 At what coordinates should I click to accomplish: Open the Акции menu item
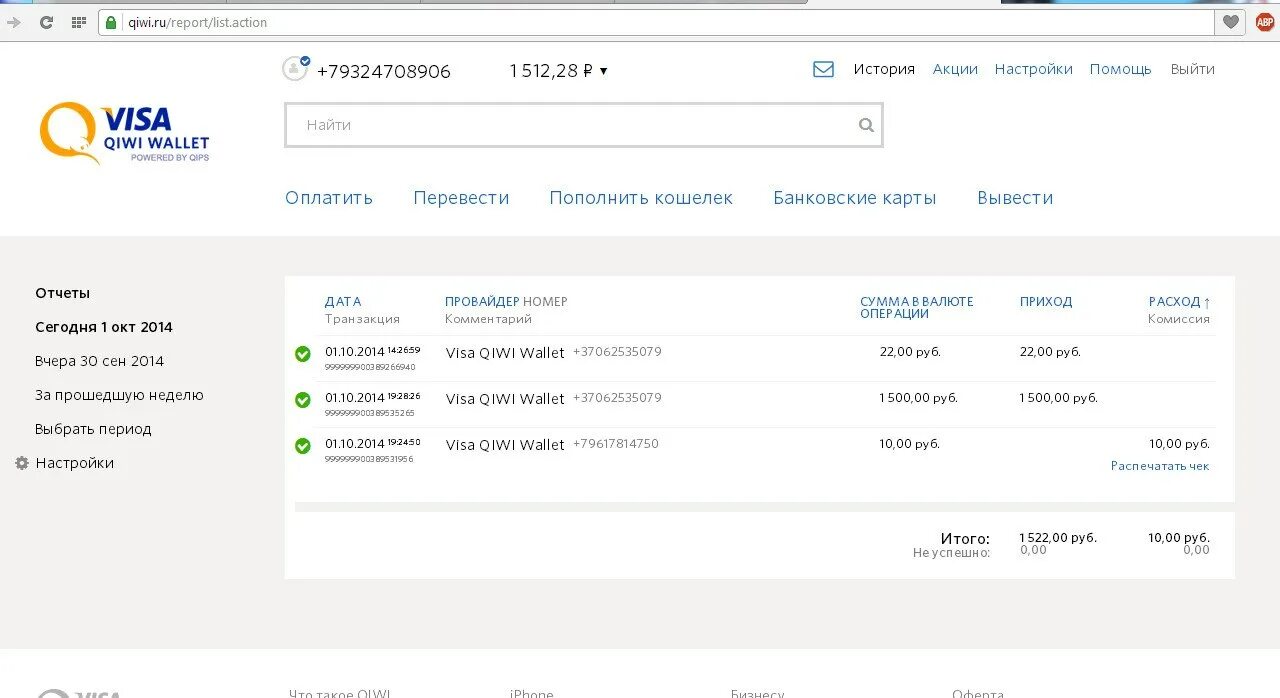click(x=955, y=69)
